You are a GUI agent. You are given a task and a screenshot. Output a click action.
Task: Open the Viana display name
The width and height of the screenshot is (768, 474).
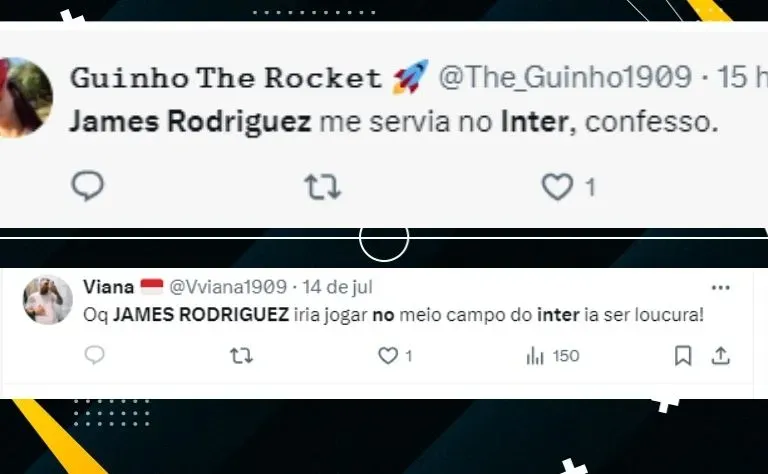point(108,287)
